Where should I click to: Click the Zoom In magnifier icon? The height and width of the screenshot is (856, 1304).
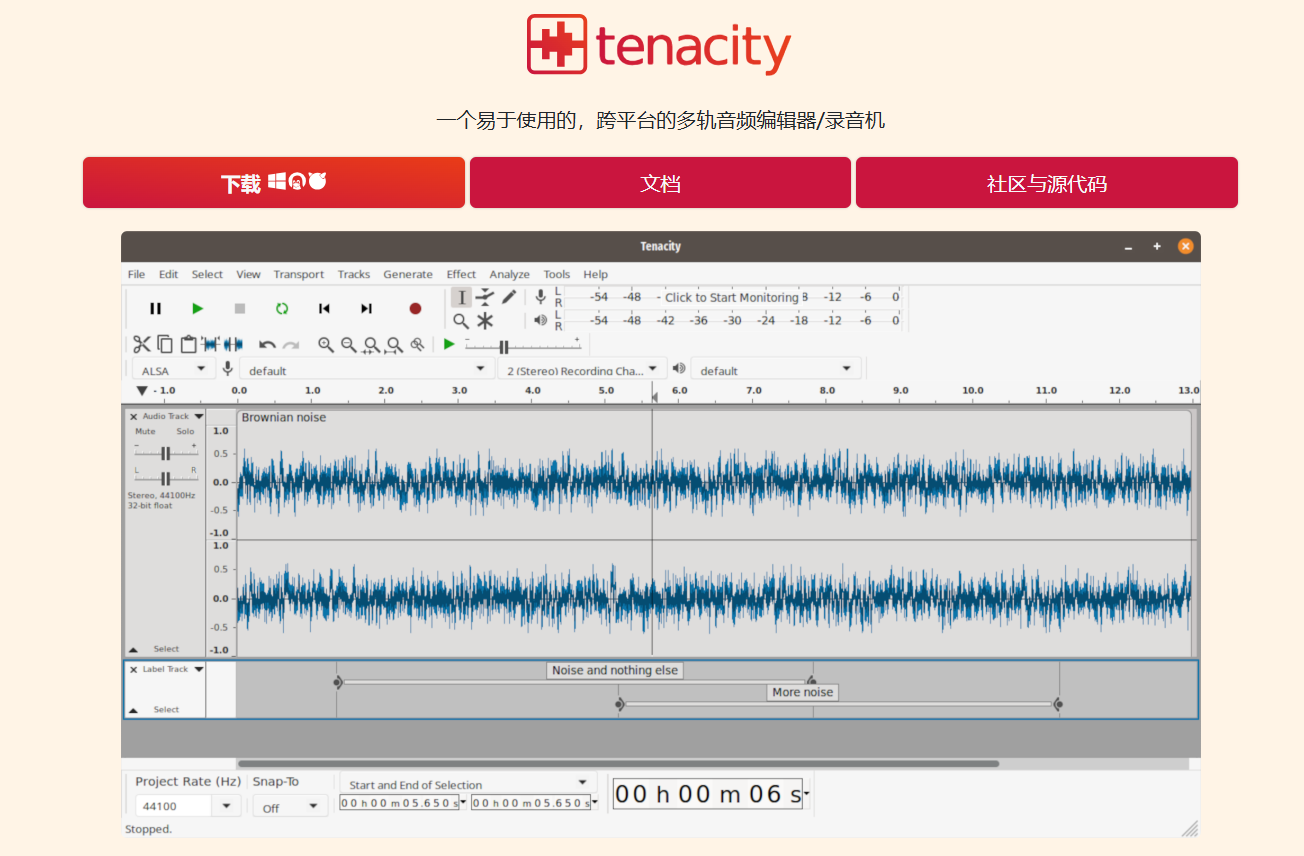click(326, 344)
